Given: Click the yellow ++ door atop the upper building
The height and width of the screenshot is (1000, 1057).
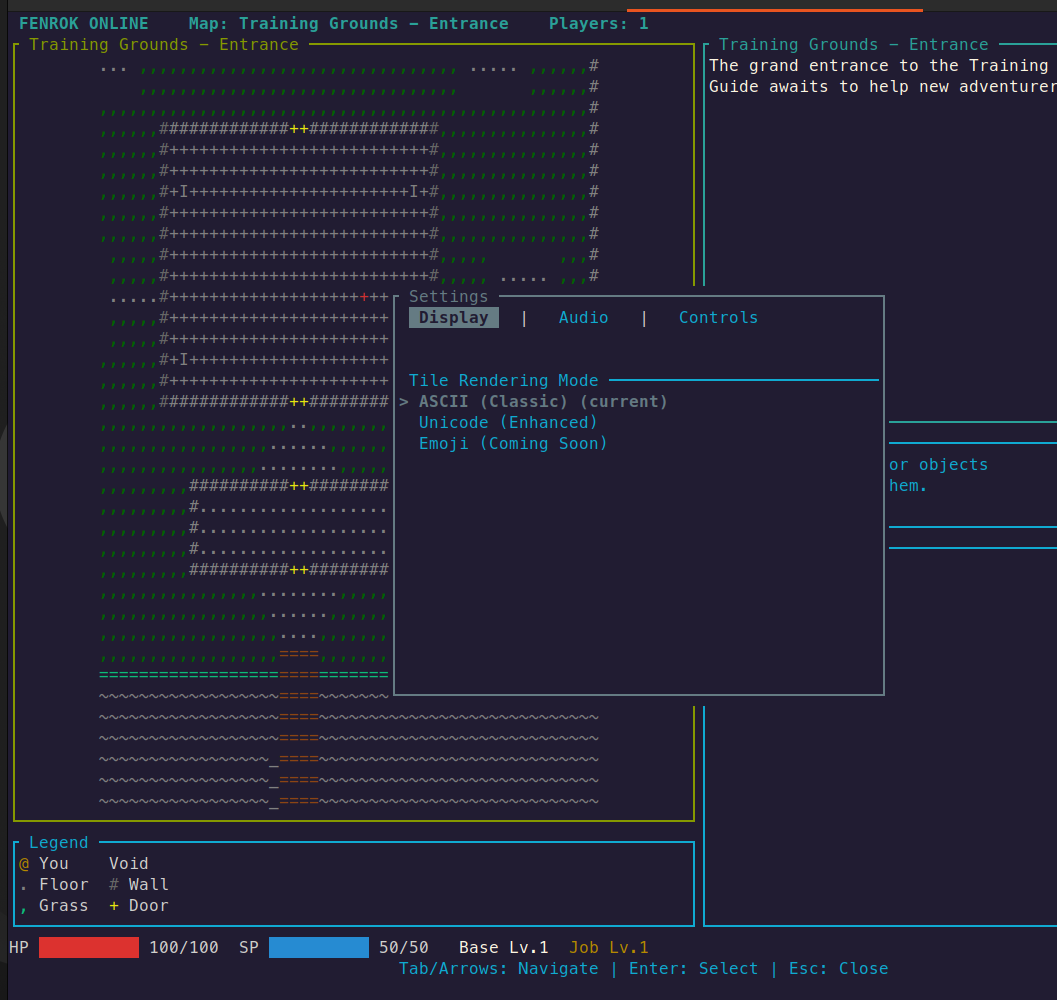Looking at the screenshot, I should tap(299, 129).
